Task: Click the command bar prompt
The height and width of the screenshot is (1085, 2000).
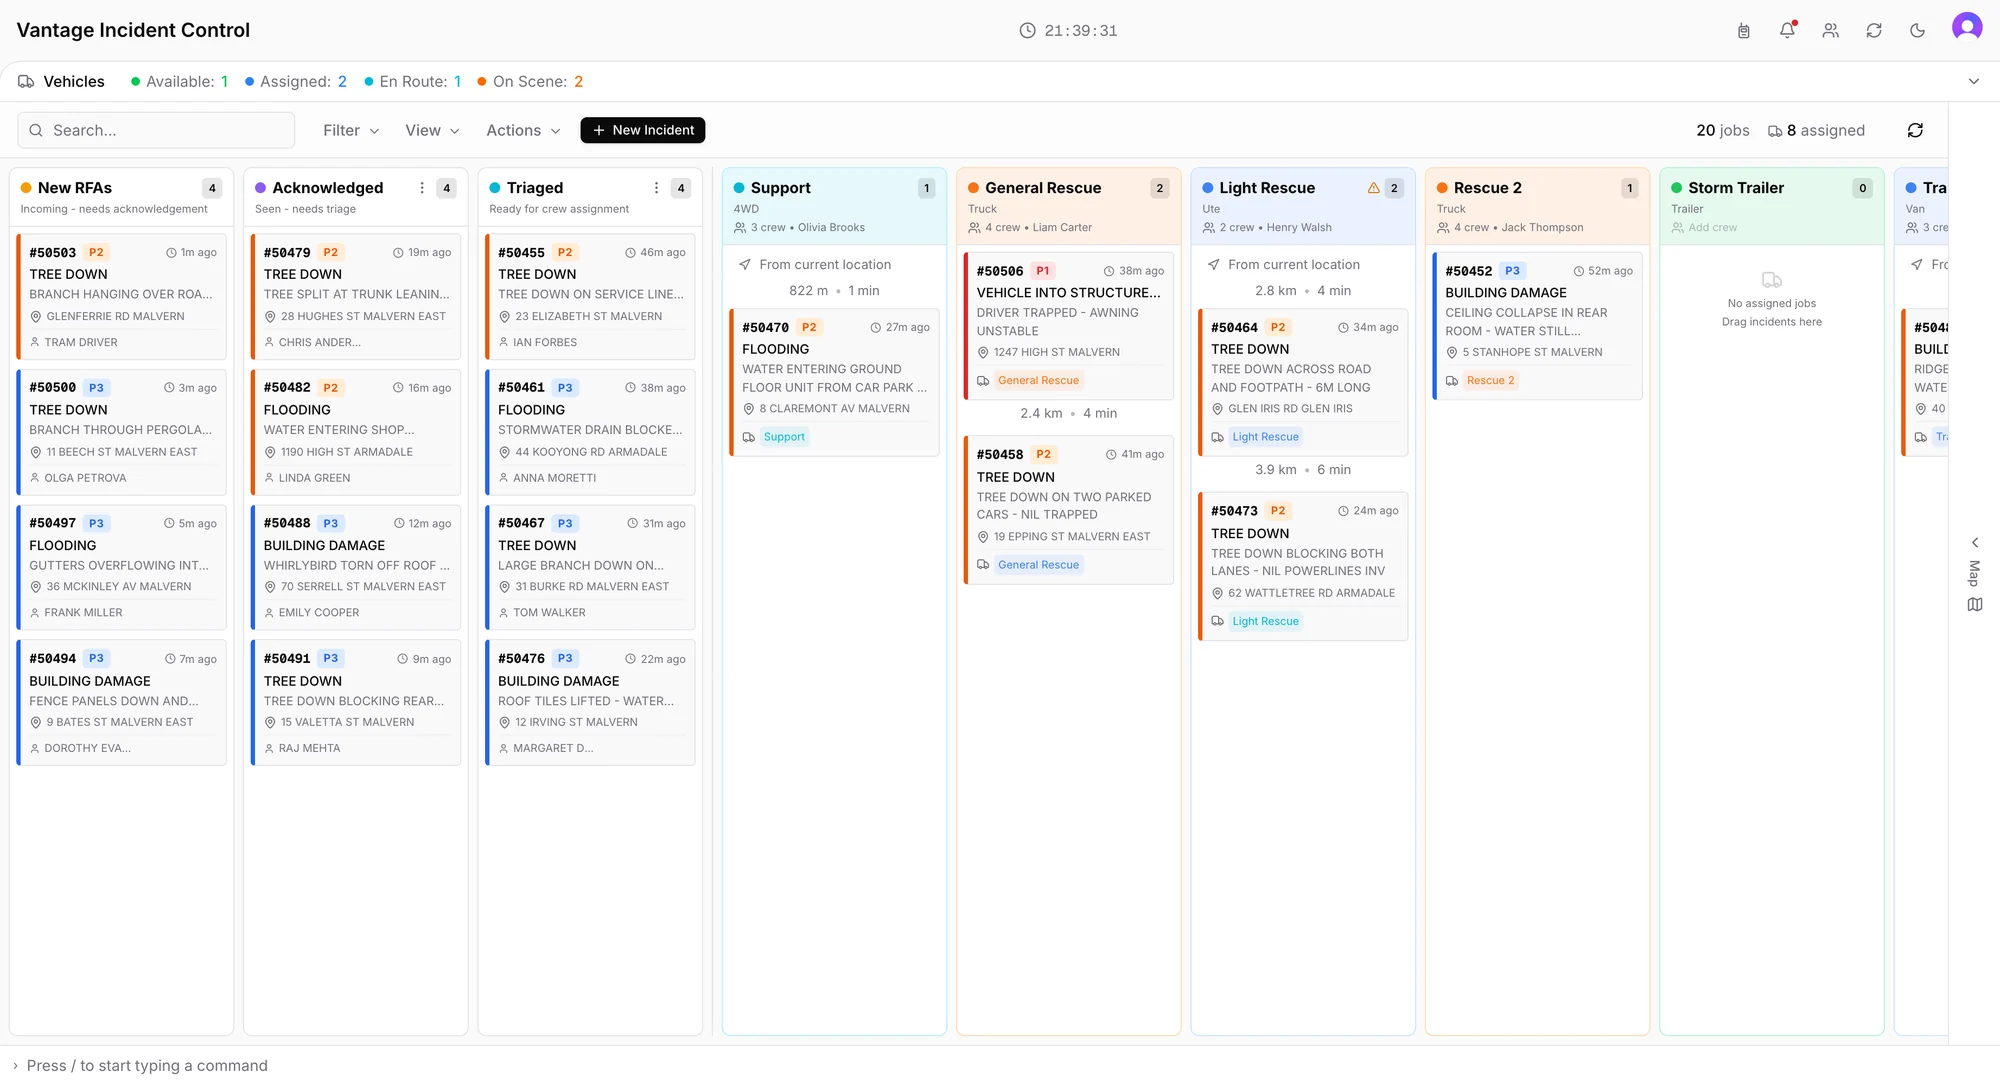Action: [147, 1066]
